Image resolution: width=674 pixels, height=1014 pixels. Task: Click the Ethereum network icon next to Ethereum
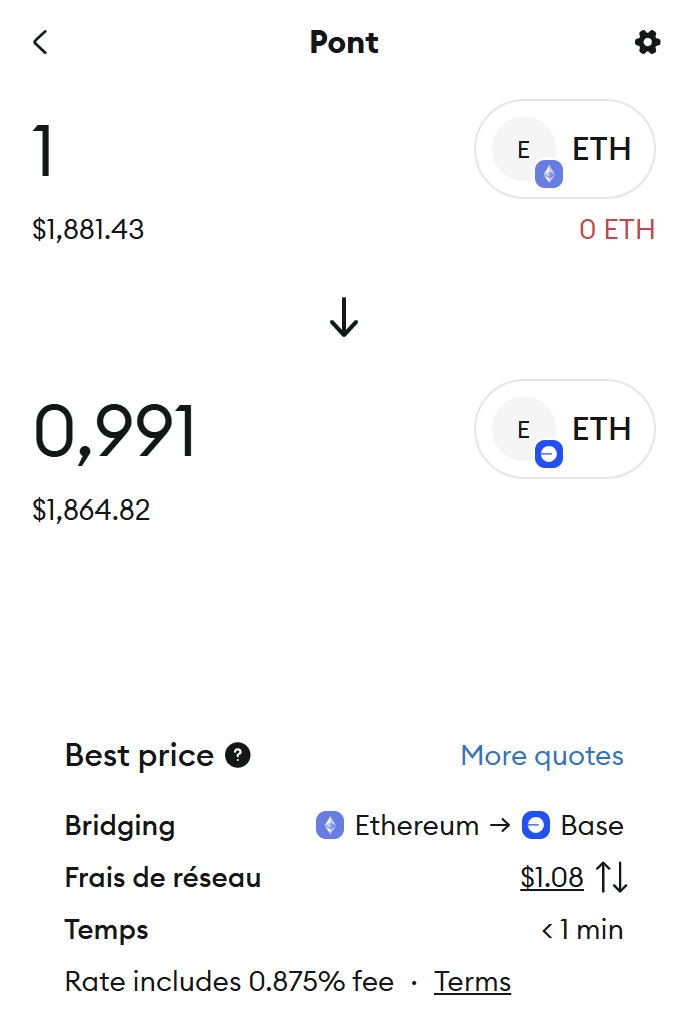tap(330, 825)
